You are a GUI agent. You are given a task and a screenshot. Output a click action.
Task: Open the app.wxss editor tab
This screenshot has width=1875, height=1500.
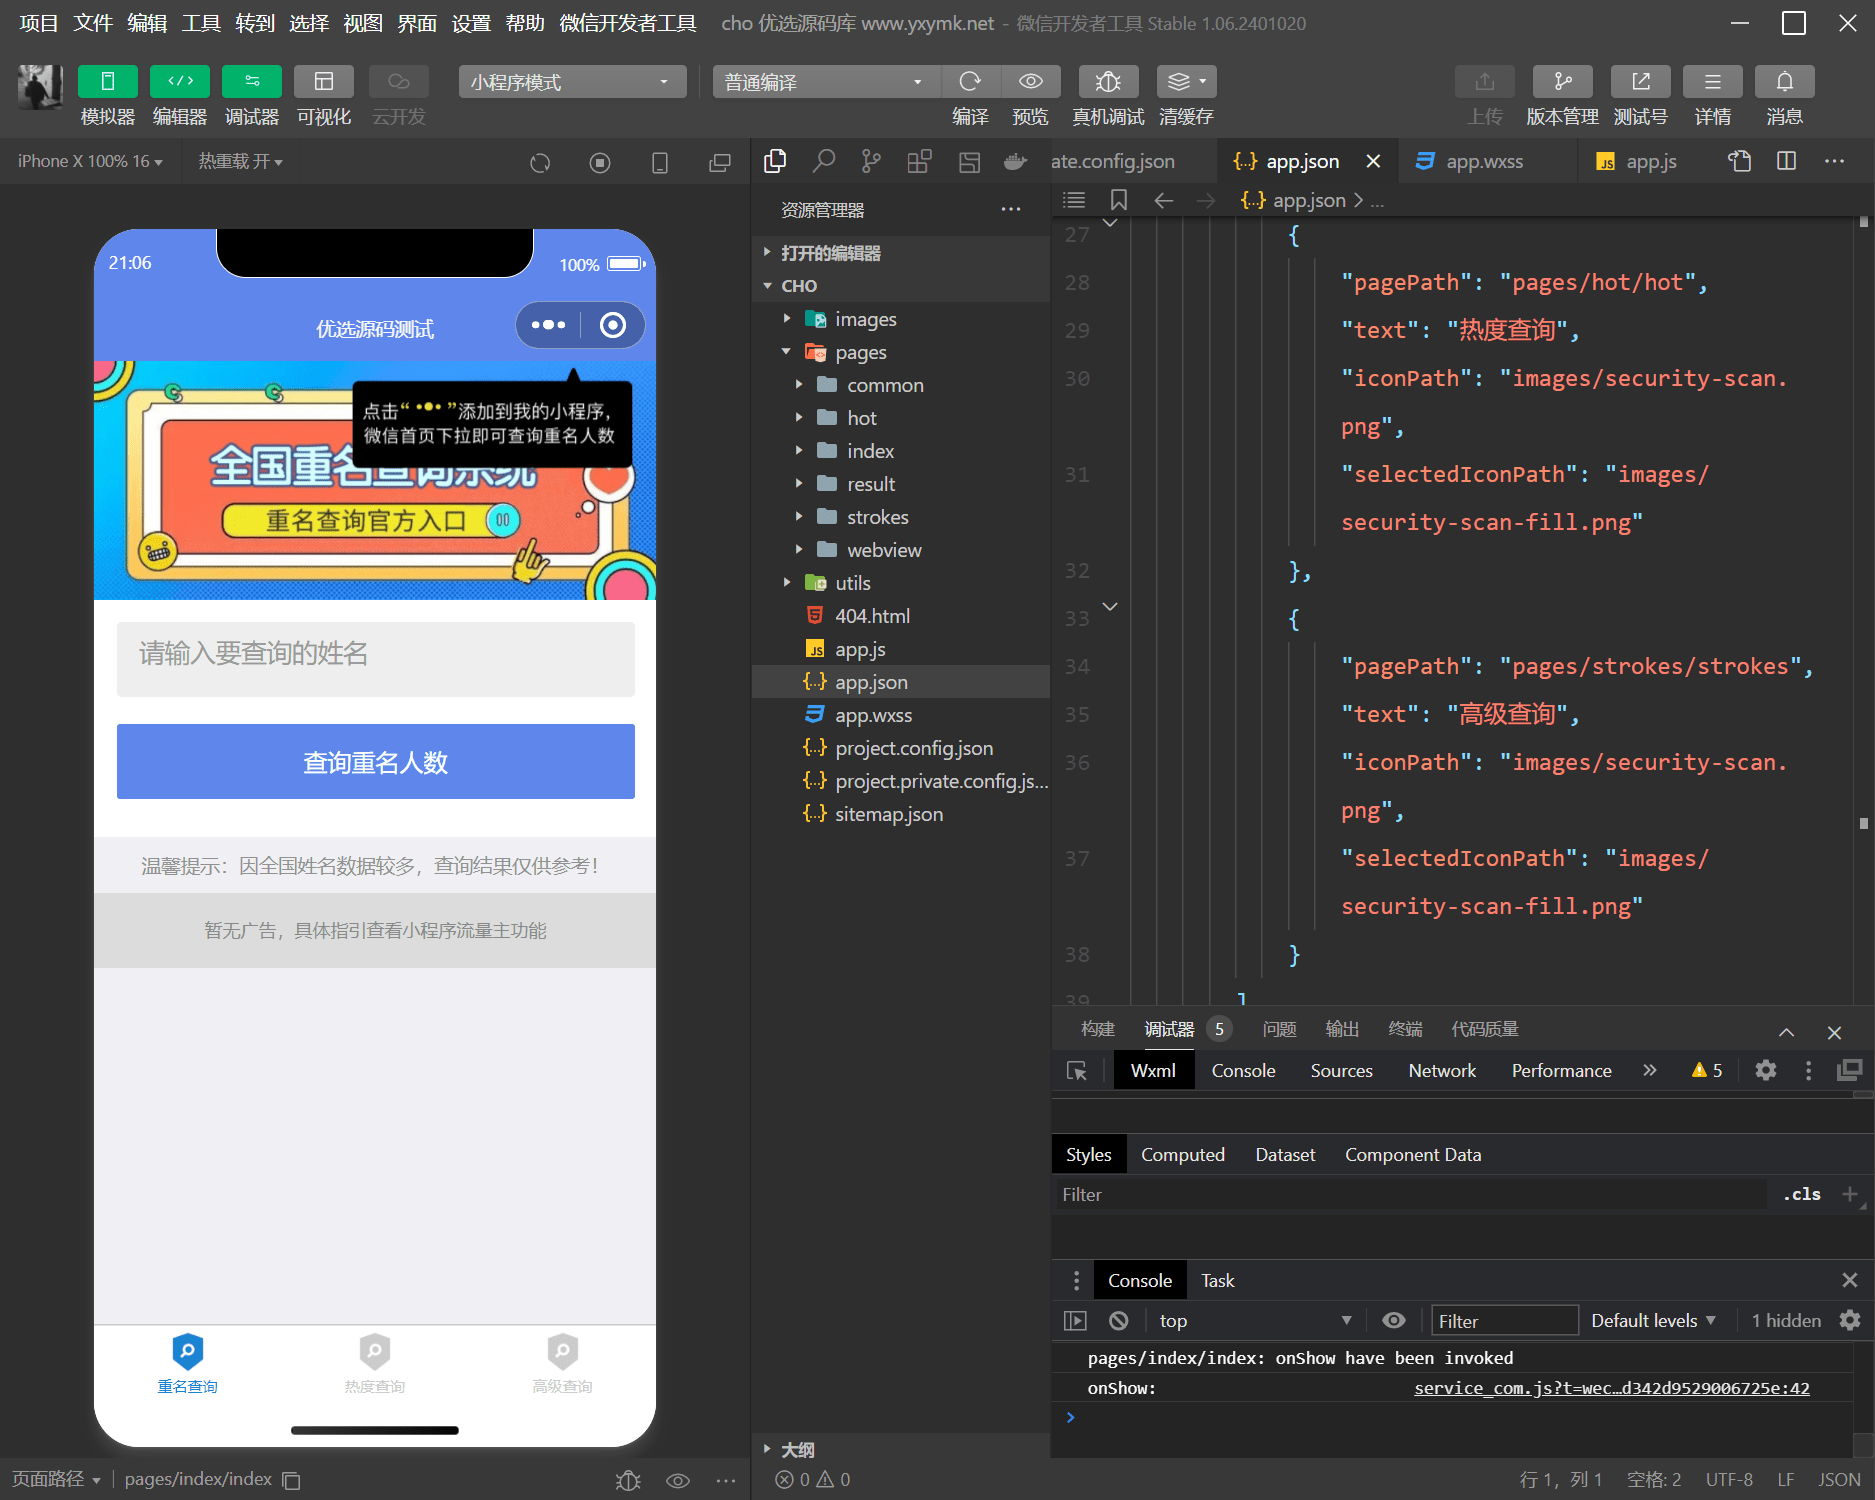click(1483, 161)
